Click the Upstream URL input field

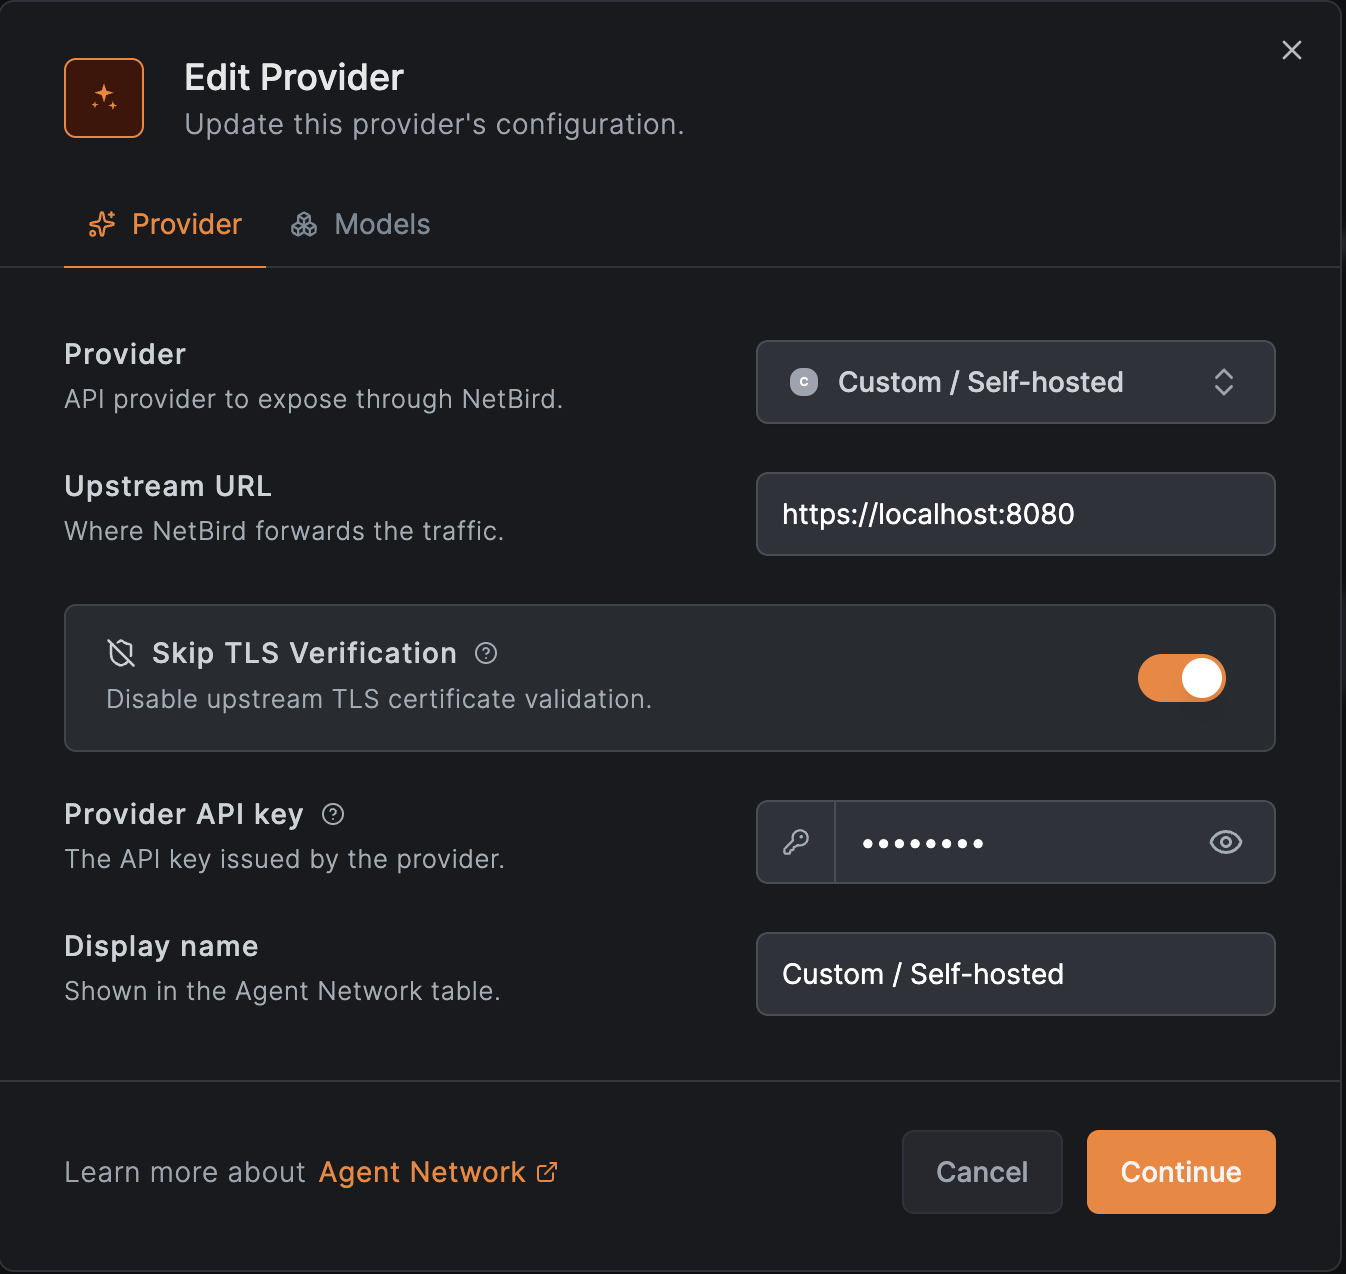pyautogui.click(x=1016, y=514)
